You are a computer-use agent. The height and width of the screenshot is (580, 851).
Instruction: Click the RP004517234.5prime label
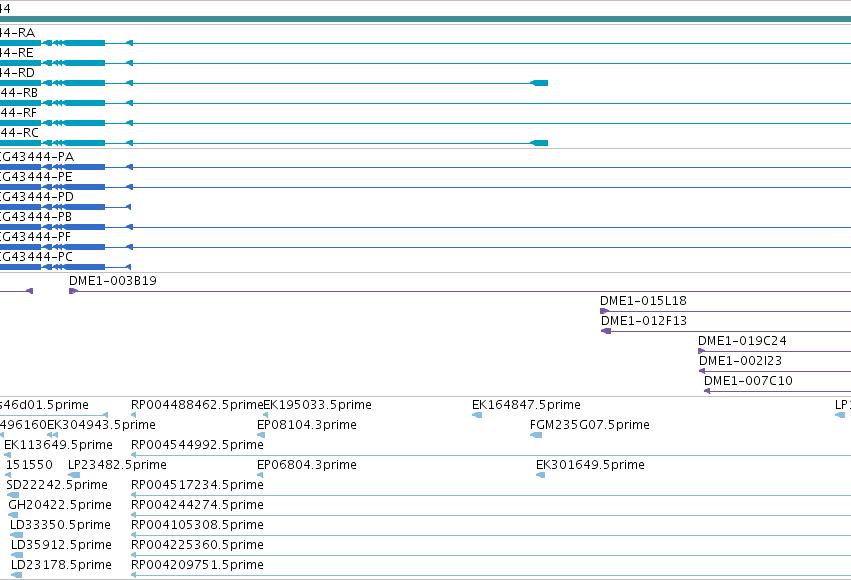click(x=197, y=485)
